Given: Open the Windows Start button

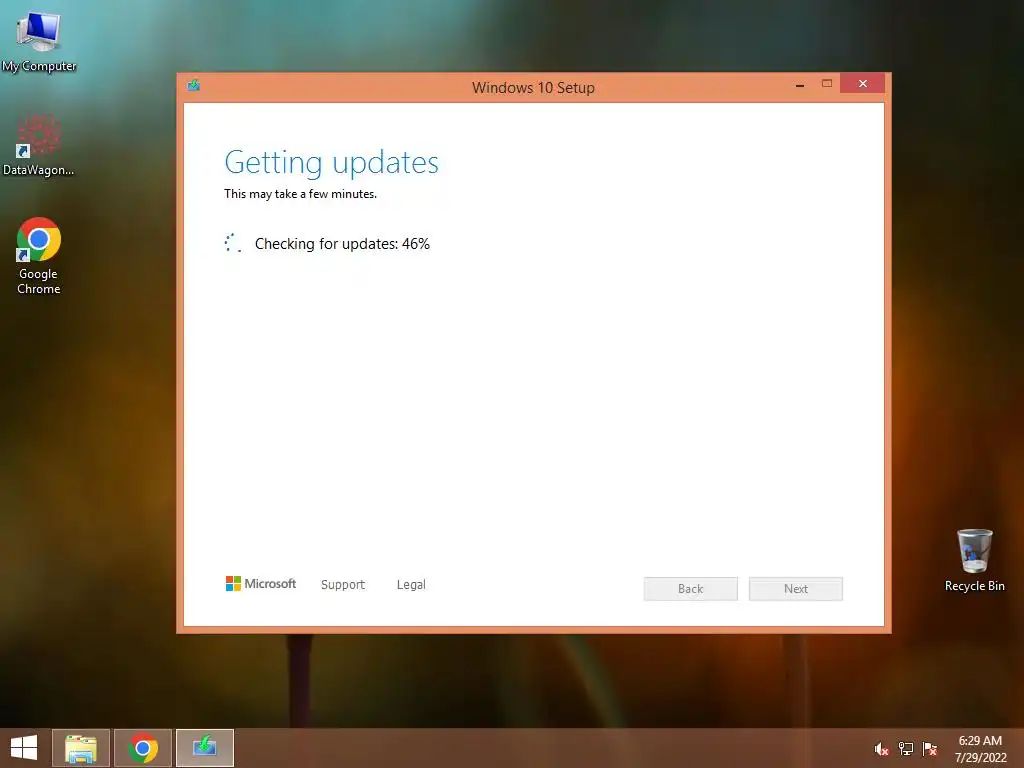Looking at the screenshot, I should (24, 747).
